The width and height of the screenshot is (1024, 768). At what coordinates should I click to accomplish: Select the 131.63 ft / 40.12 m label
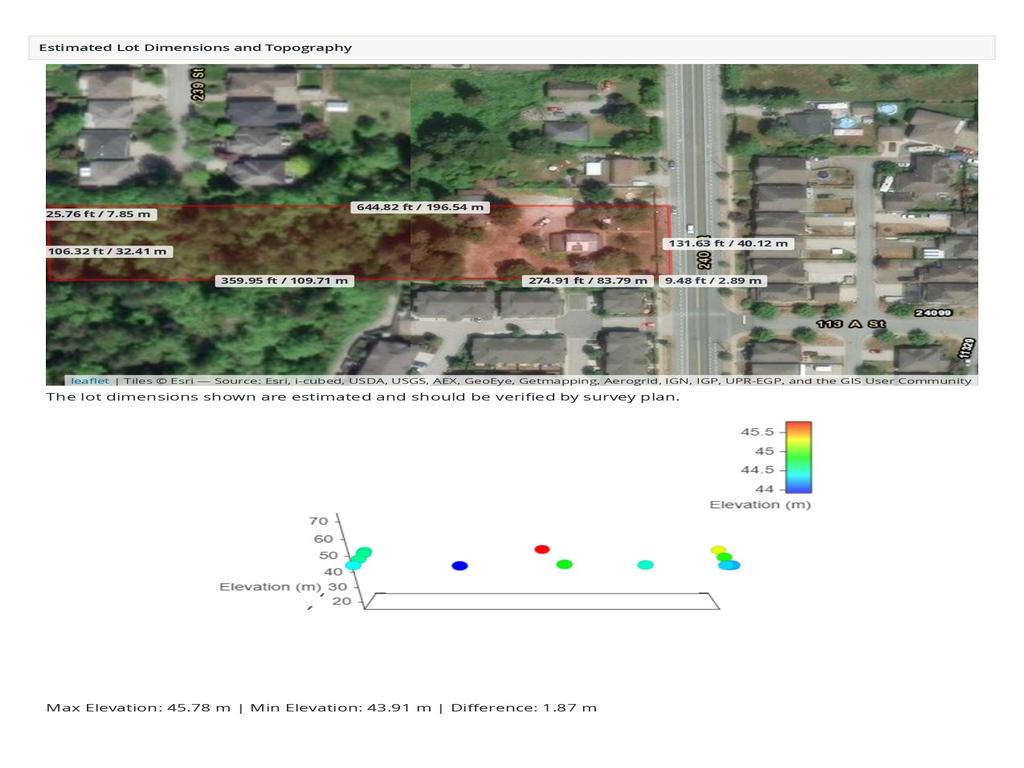728,244
